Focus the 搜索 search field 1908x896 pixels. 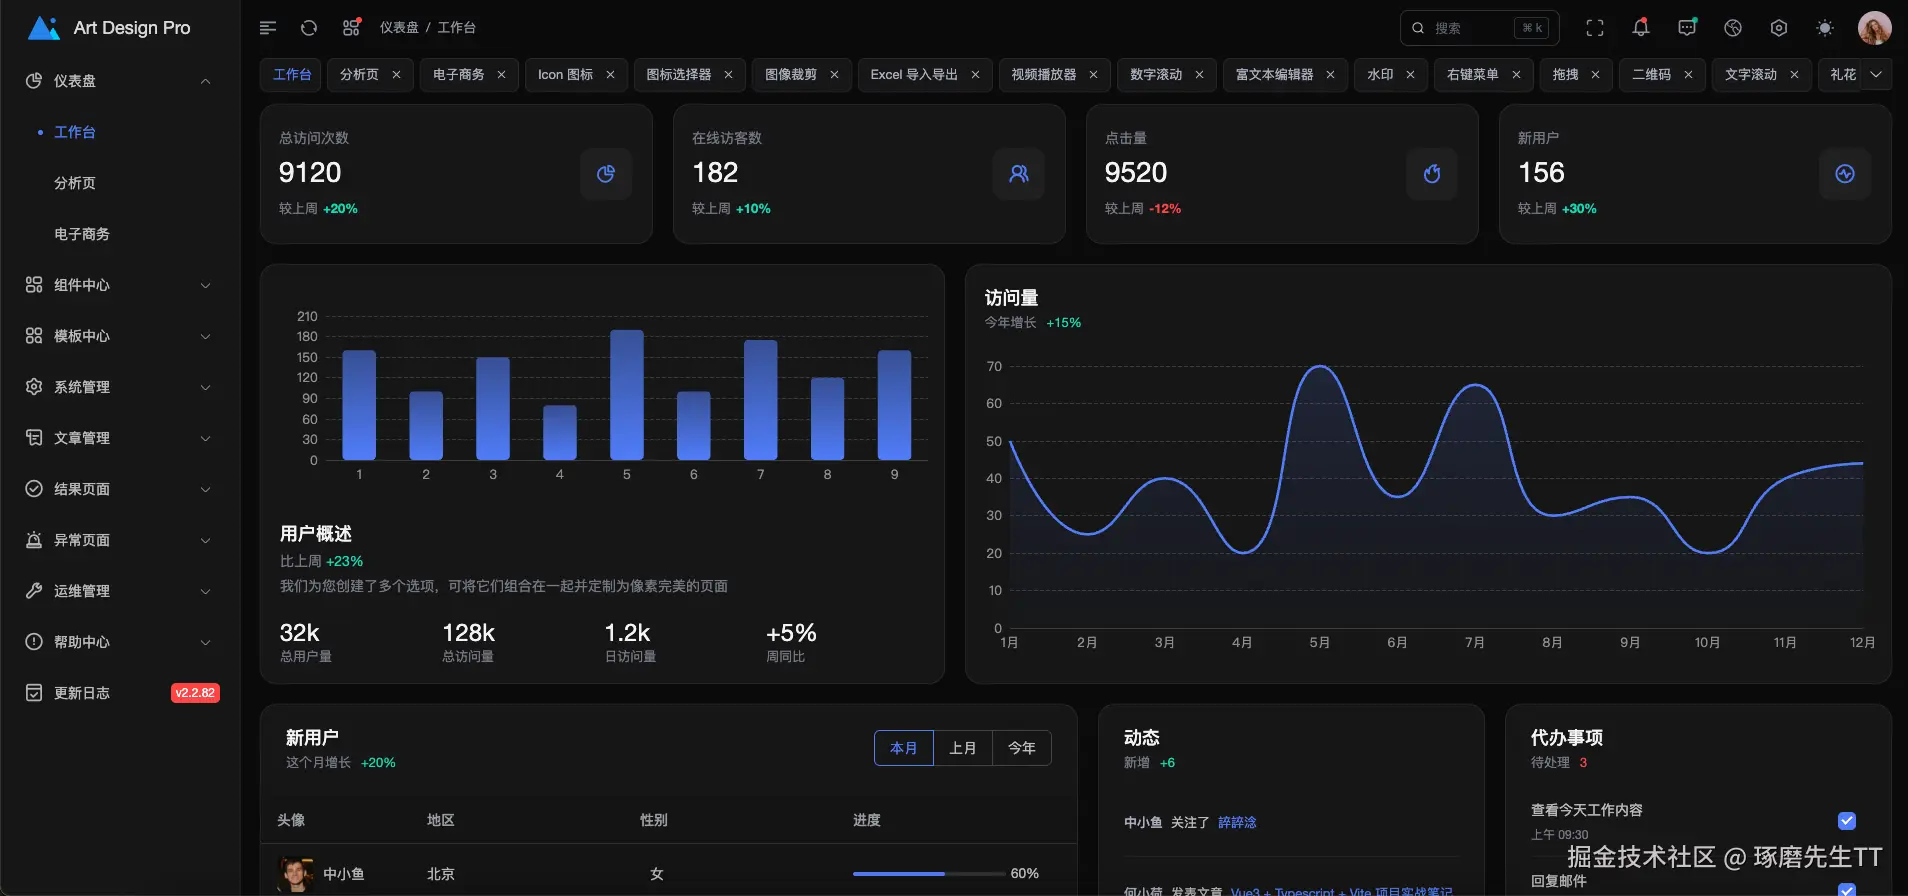(x=1470, y=28)
